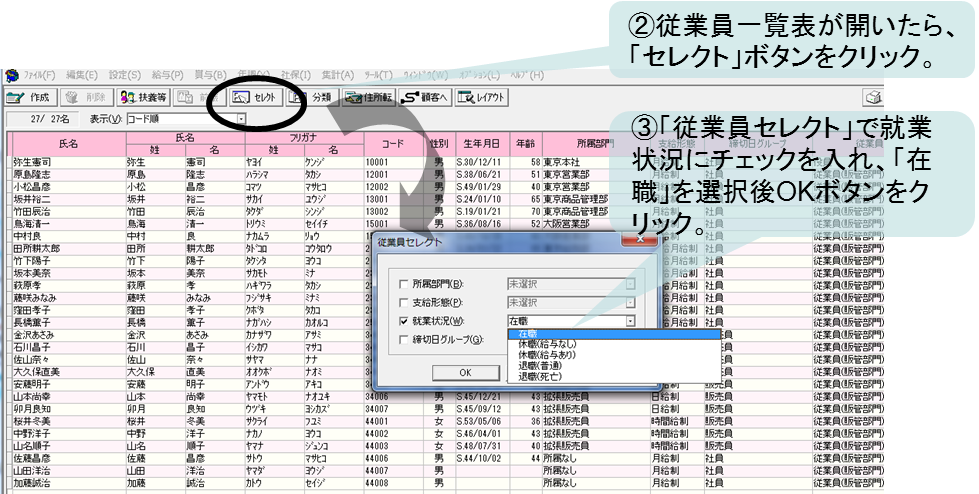The width and height of the screenshot is (979, 494).
Task: Select 退職(死亡) in the list
Action: tap(615, 377)
